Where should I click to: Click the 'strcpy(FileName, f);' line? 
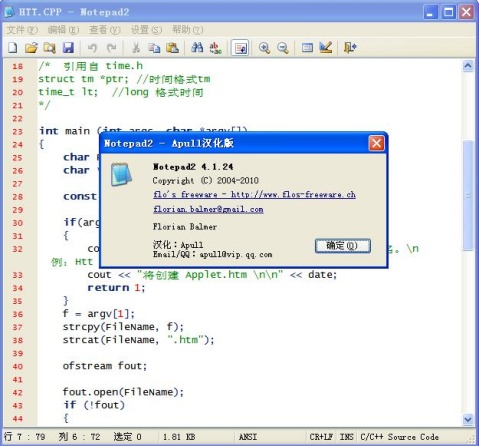123,327
